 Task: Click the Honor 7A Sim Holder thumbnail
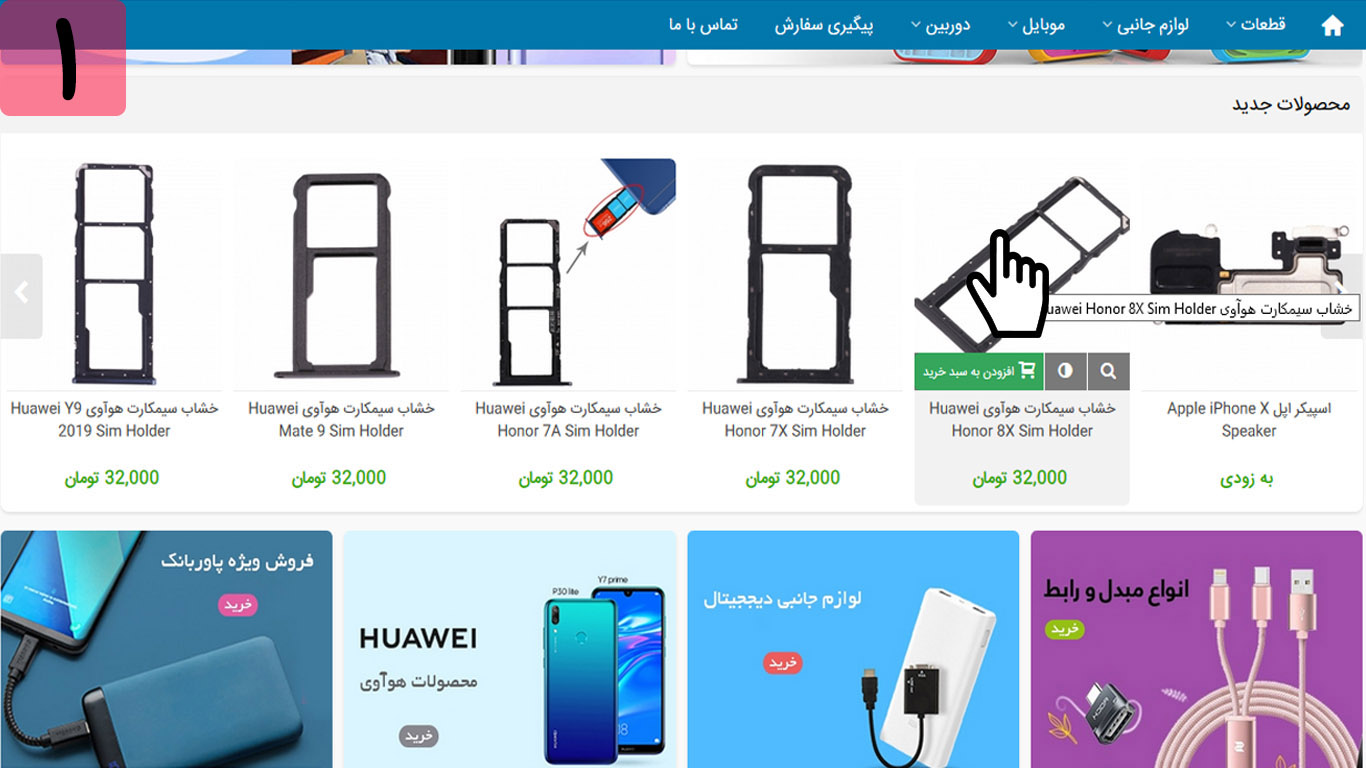click(x=568, y=274)
